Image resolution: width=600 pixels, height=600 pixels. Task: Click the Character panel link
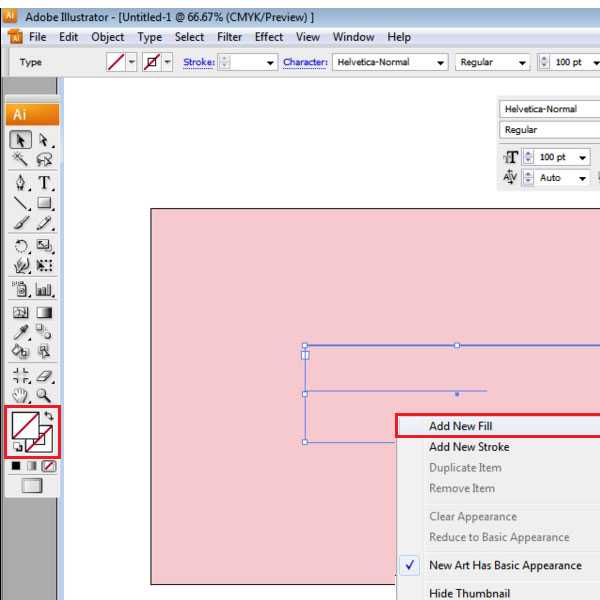coord(305,62)
